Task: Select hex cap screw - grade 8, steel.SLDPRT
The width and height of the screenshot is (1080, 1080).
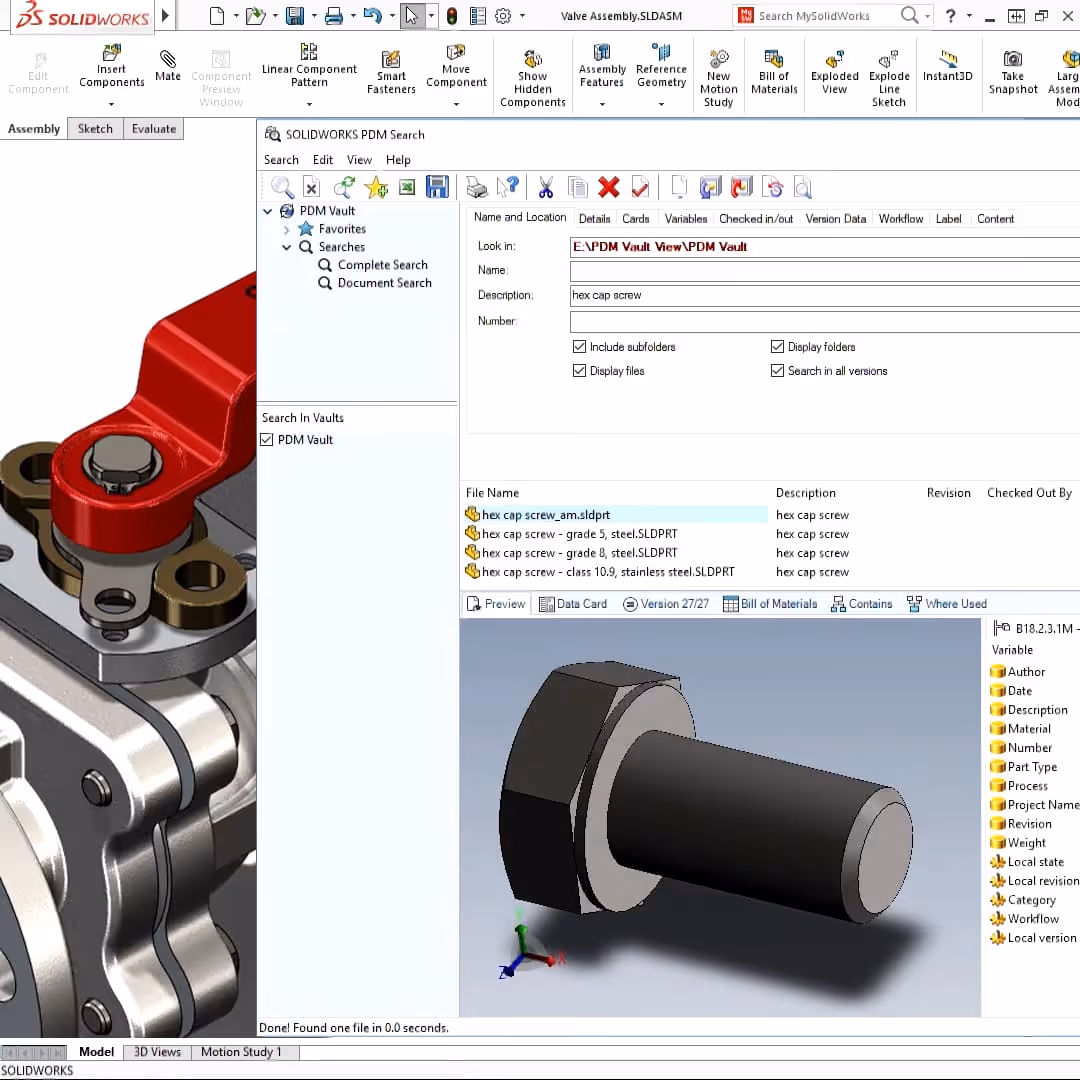Action: [x=580, y=553]
